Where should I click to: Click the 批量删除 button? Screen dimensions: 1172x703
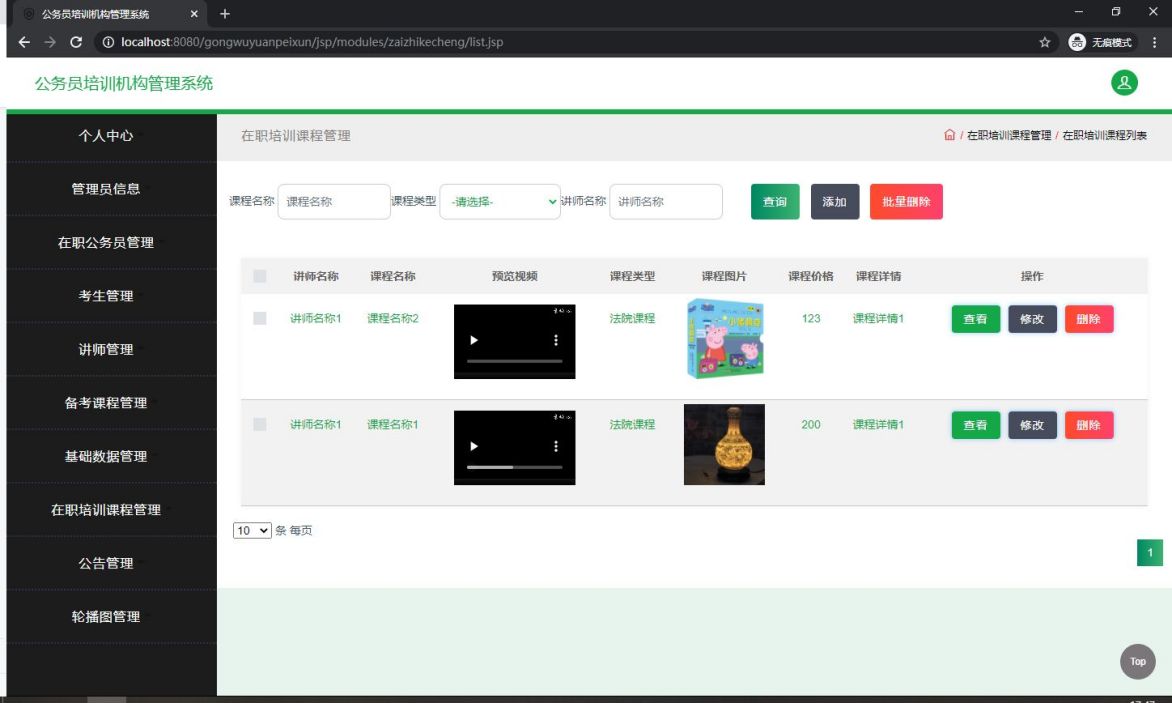coord(906,202)
